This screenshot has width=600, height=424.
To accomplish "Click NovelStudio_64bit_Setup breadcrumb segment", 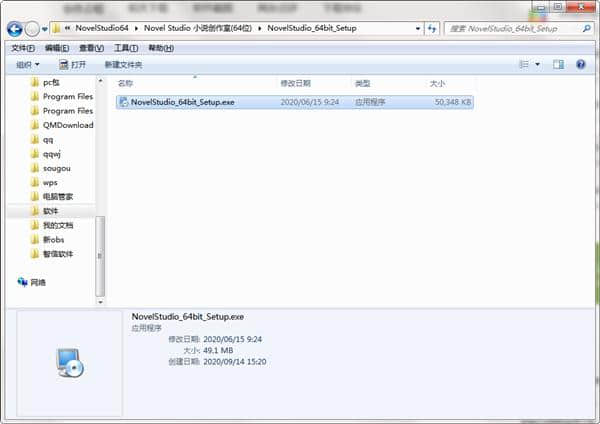I will 312,28.
